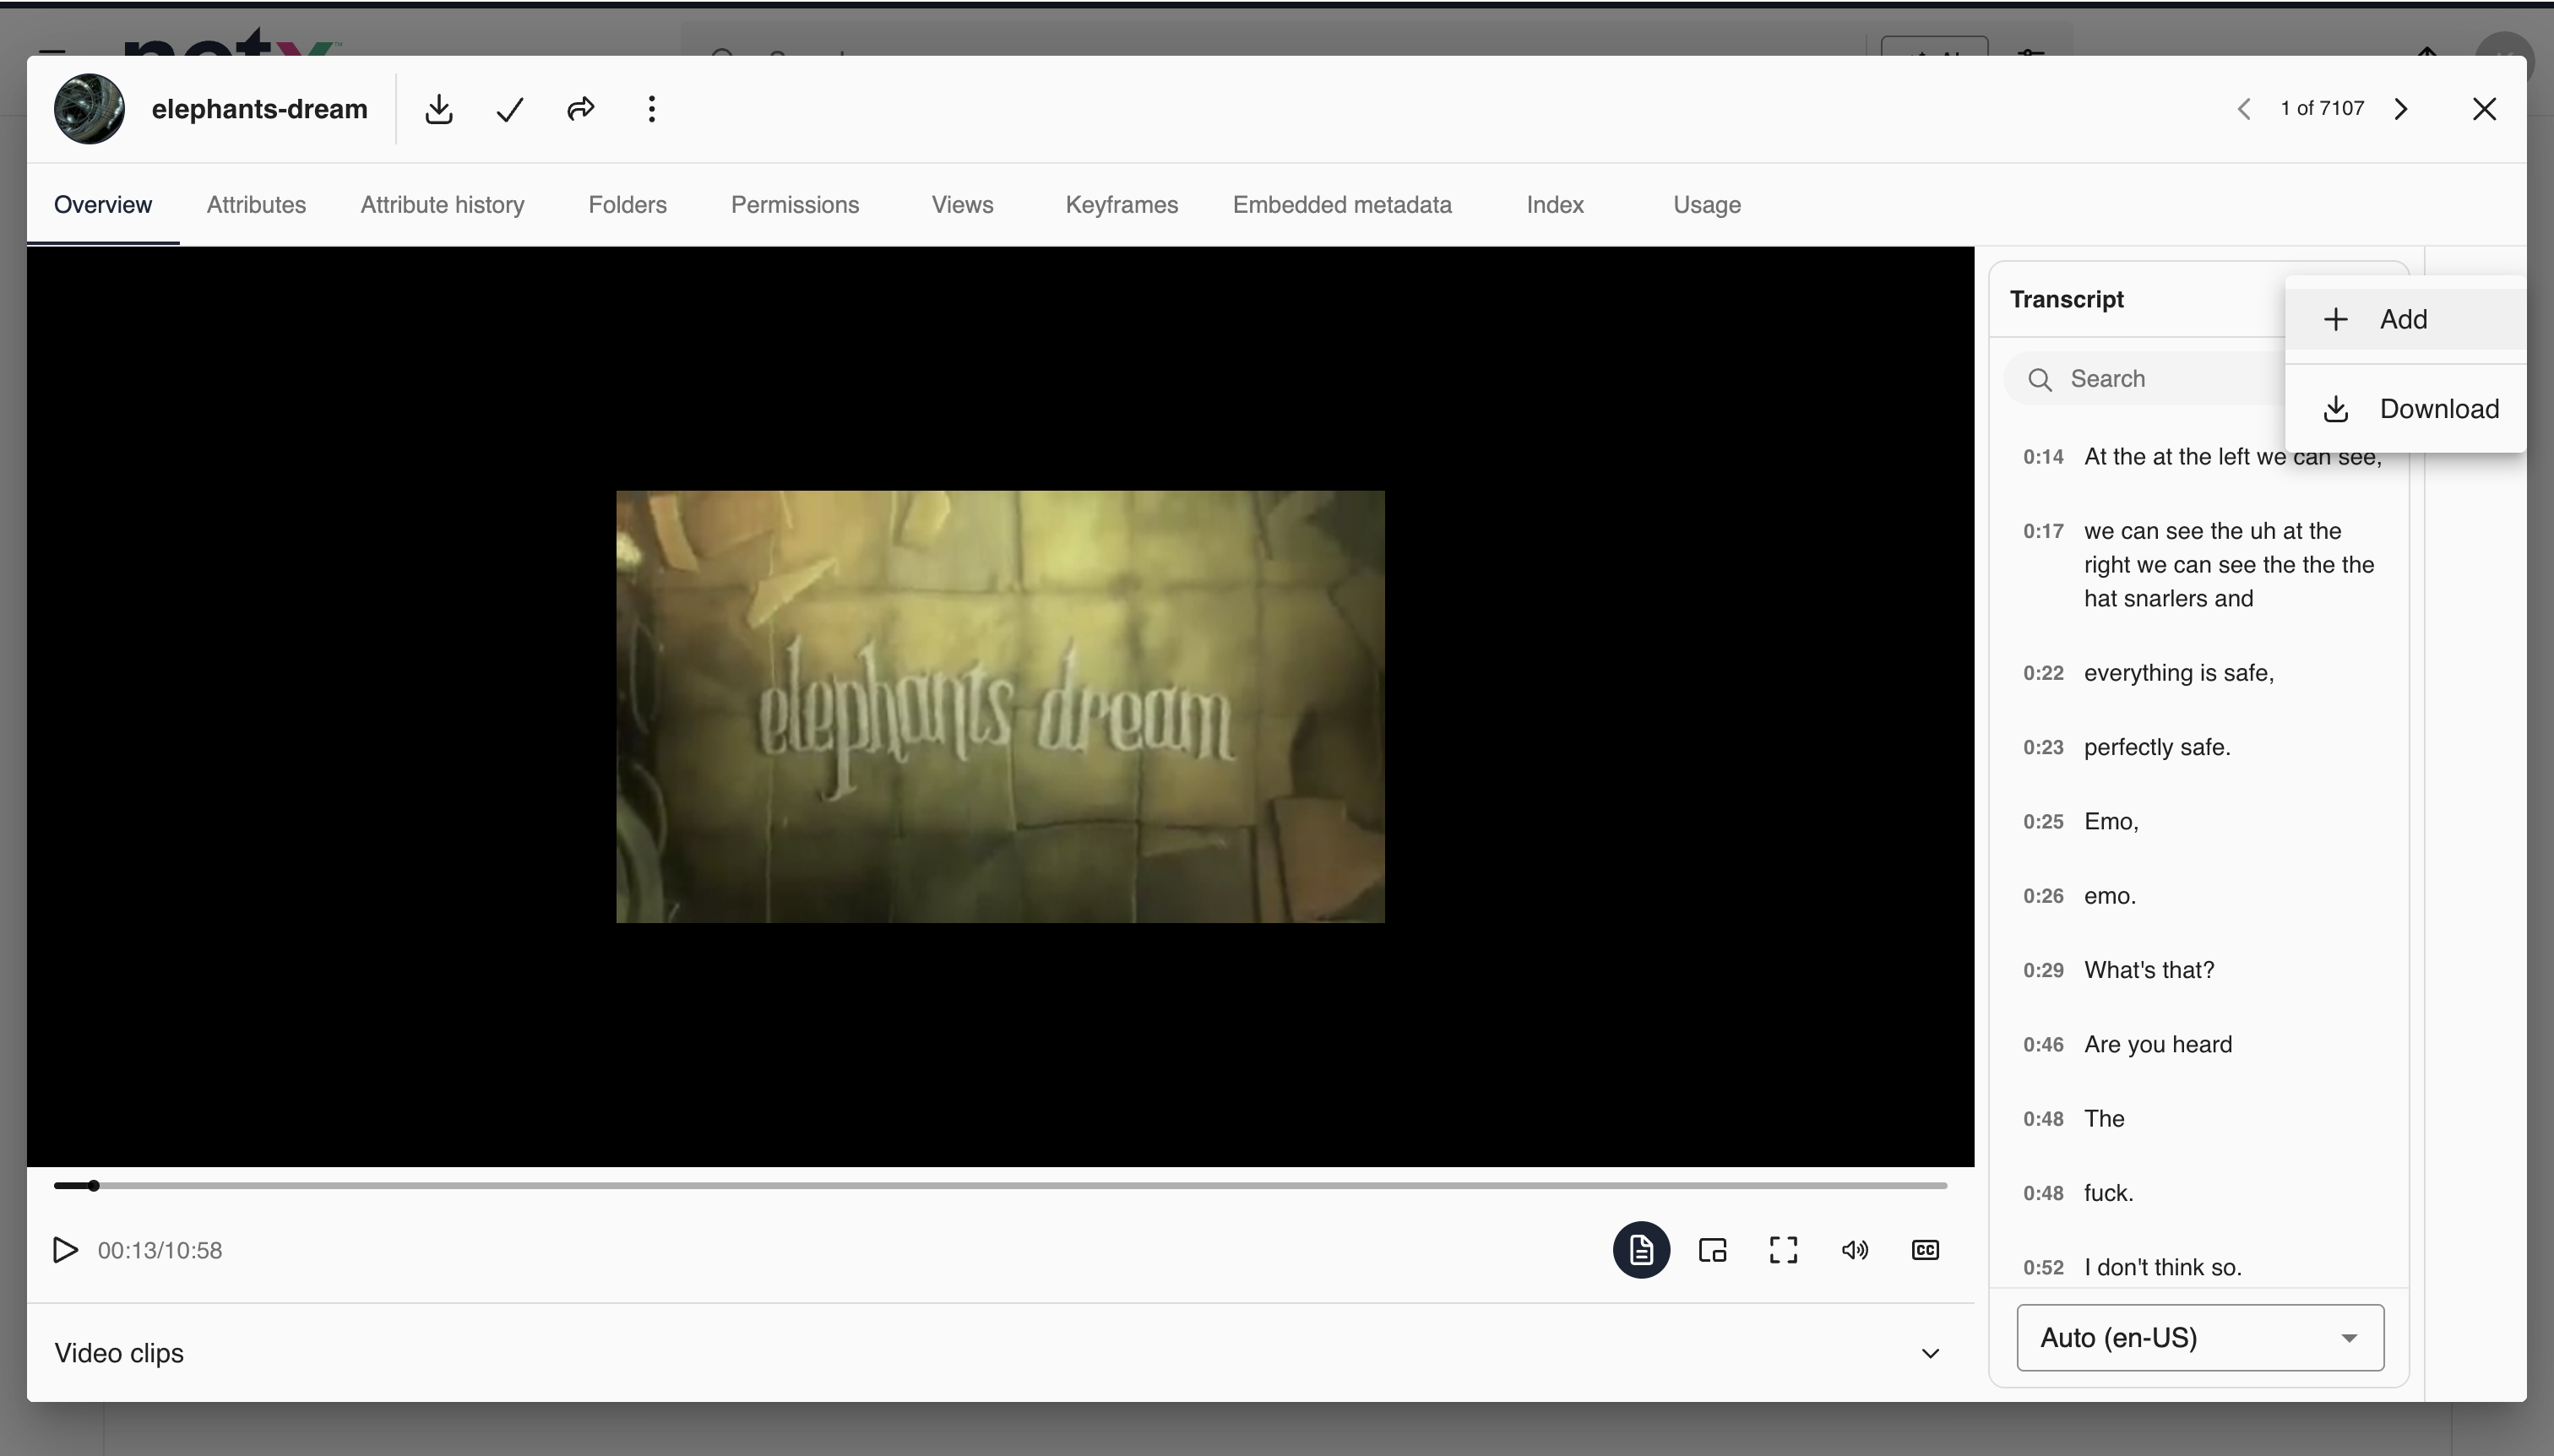Image resolution: width=2554 pixels, height=1456 pixels.
Task: Open the Index tab
Action: (1555, 205)
